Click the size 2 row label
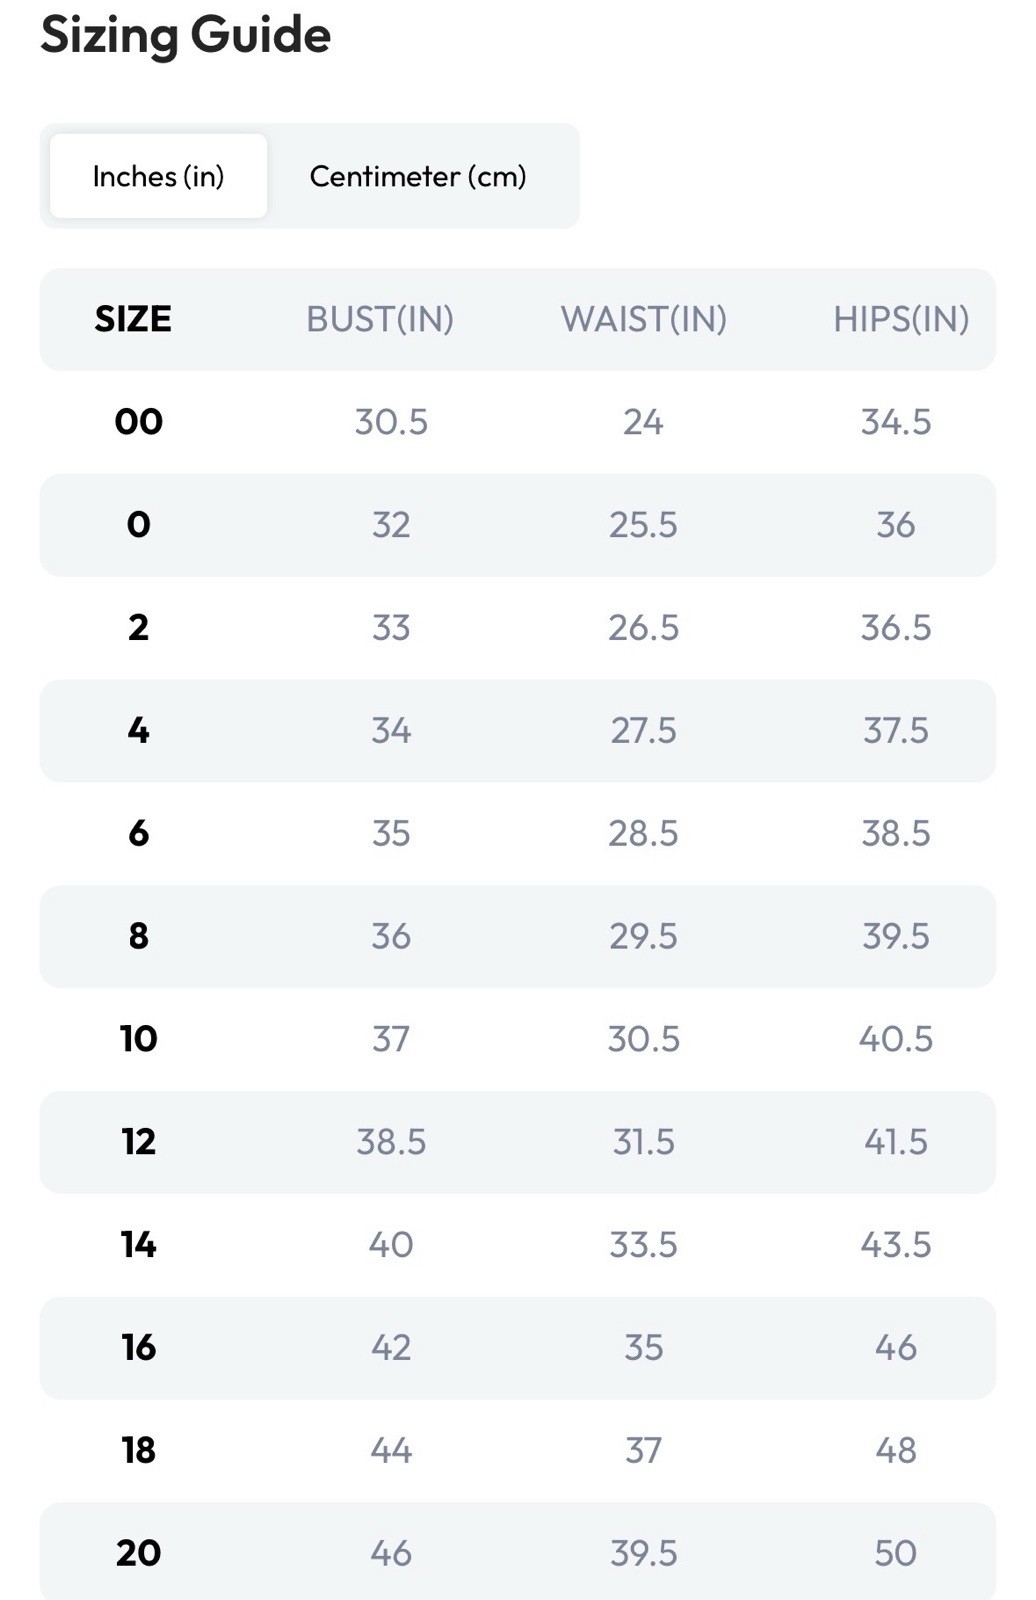Screen dimensions: 1036x1600 [x=138, y=628]
